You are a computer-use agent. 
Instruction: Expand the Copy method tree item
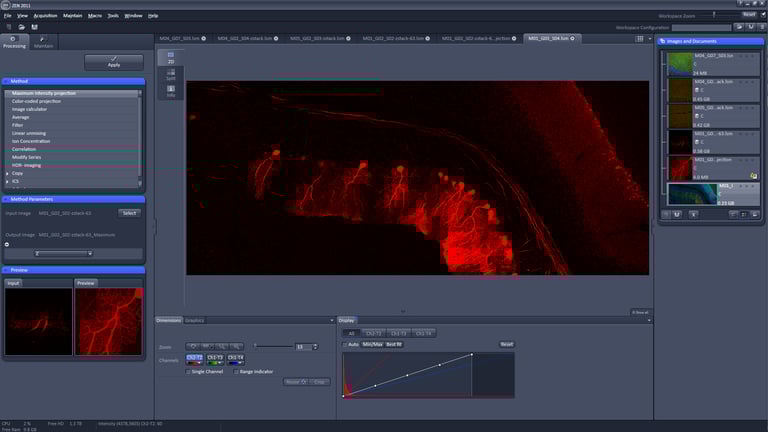[x=8, y=173]
